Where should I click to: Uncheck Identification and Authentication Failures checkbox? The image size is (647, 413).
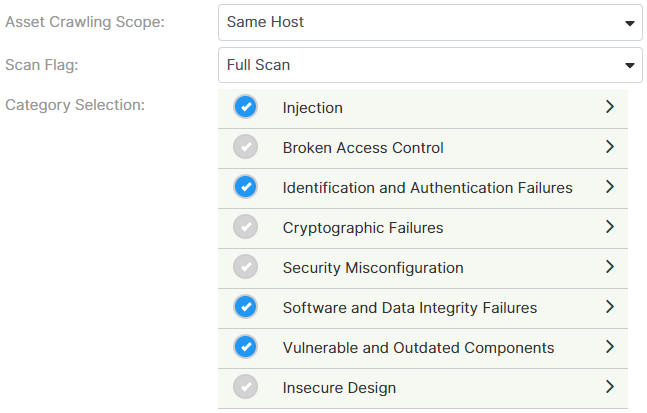tap(245, 188)
